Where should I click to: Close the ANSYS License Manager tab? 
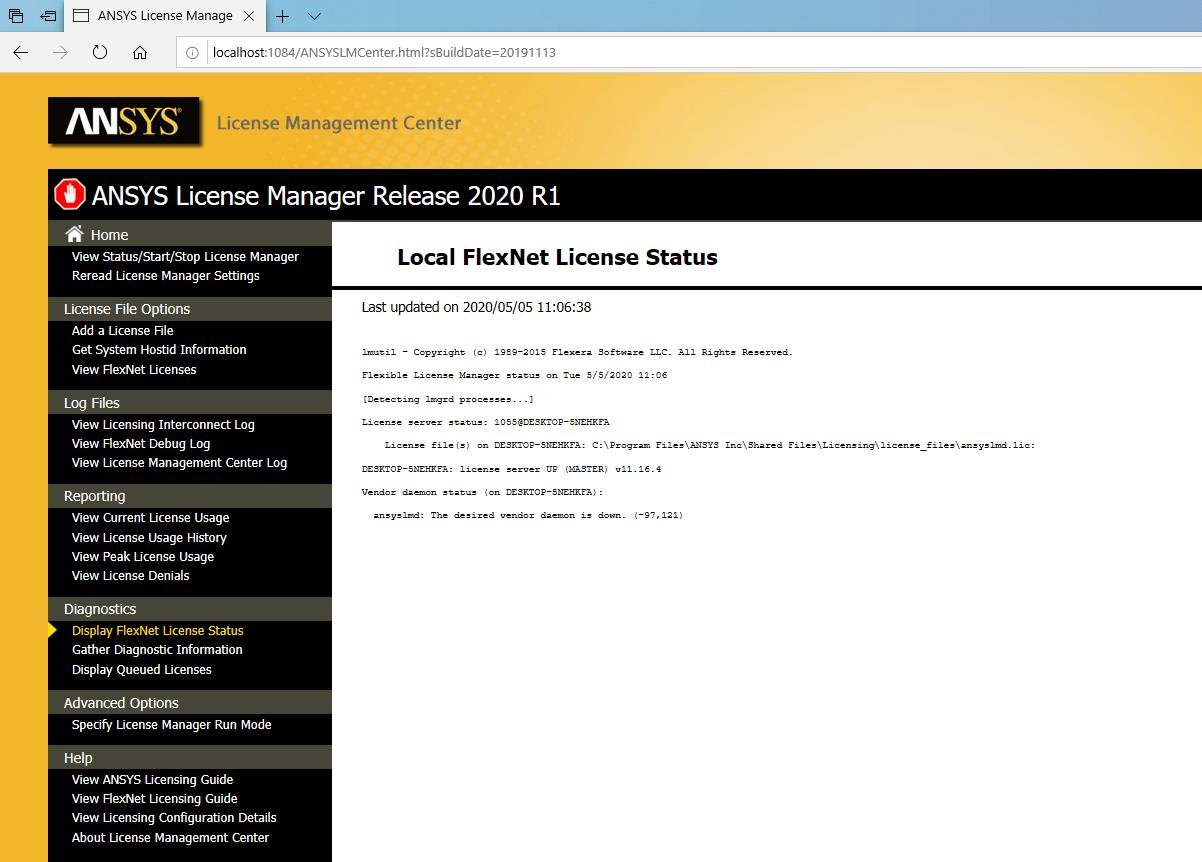pos(249,16)
